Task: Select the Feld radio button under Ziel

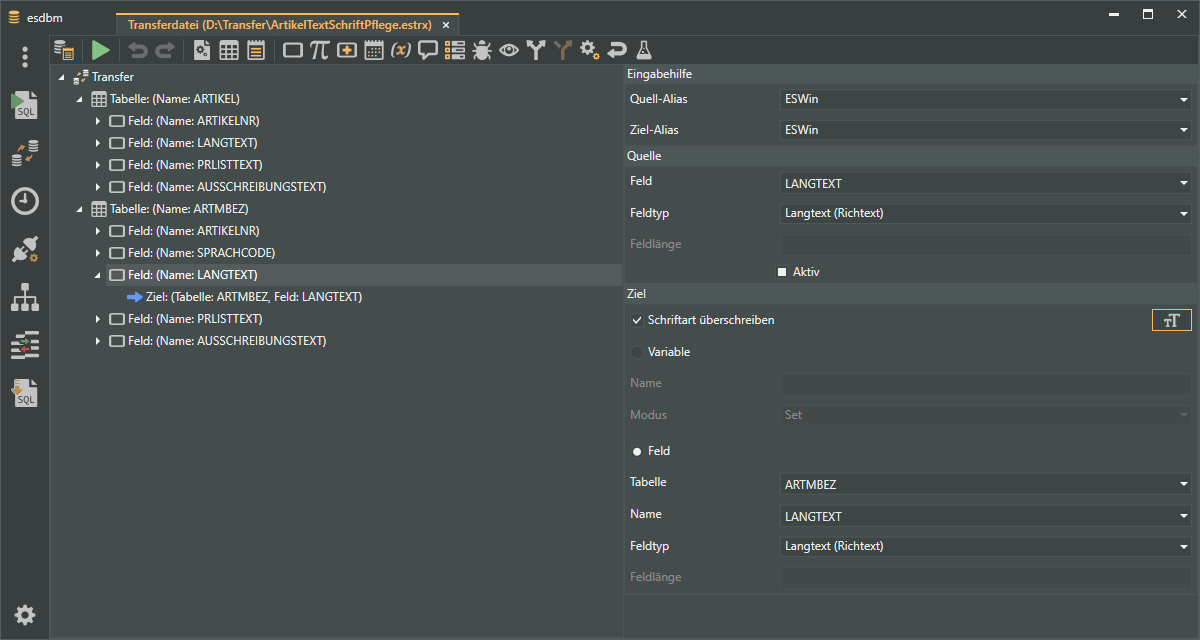Action: (637, 451)
